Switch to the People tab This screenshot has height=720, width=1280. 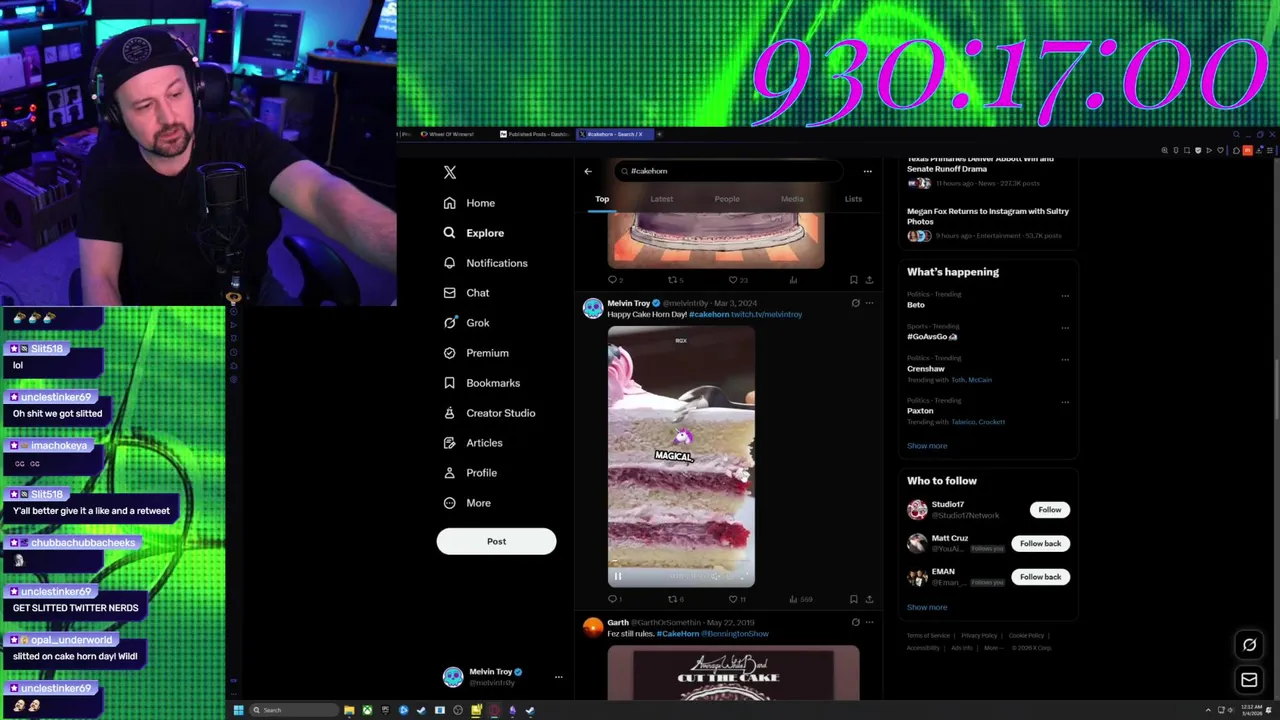pyautogui.click(x=727, y=199)
